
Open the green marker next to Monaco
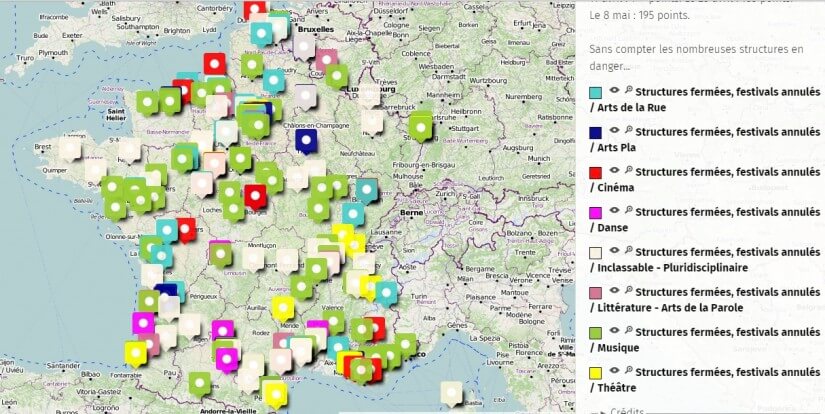click(406, 345)
